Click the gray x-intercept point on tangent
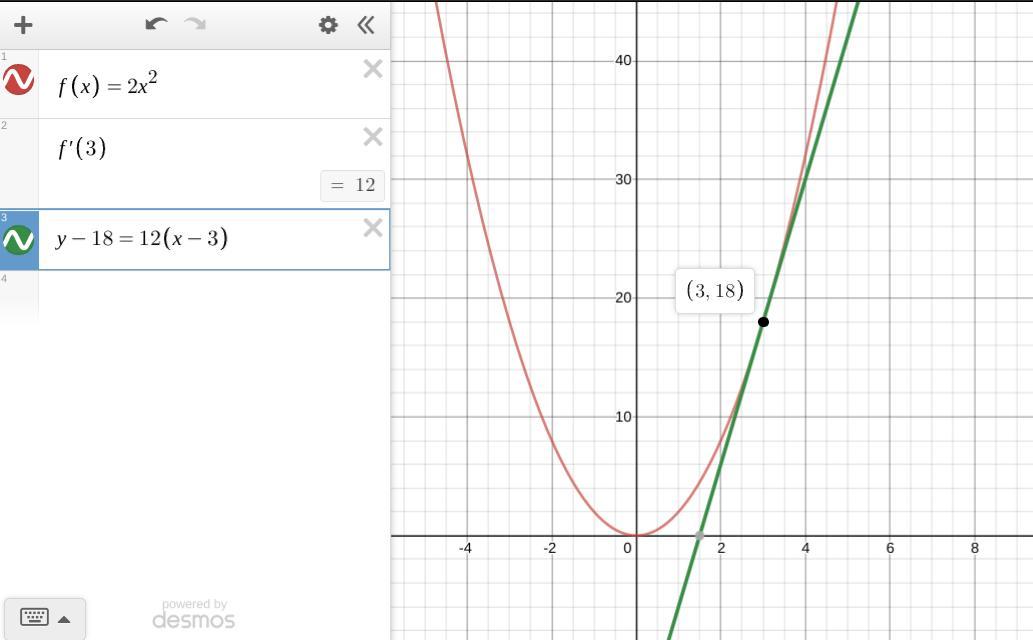1033x640 pixels. pos(700,536)
